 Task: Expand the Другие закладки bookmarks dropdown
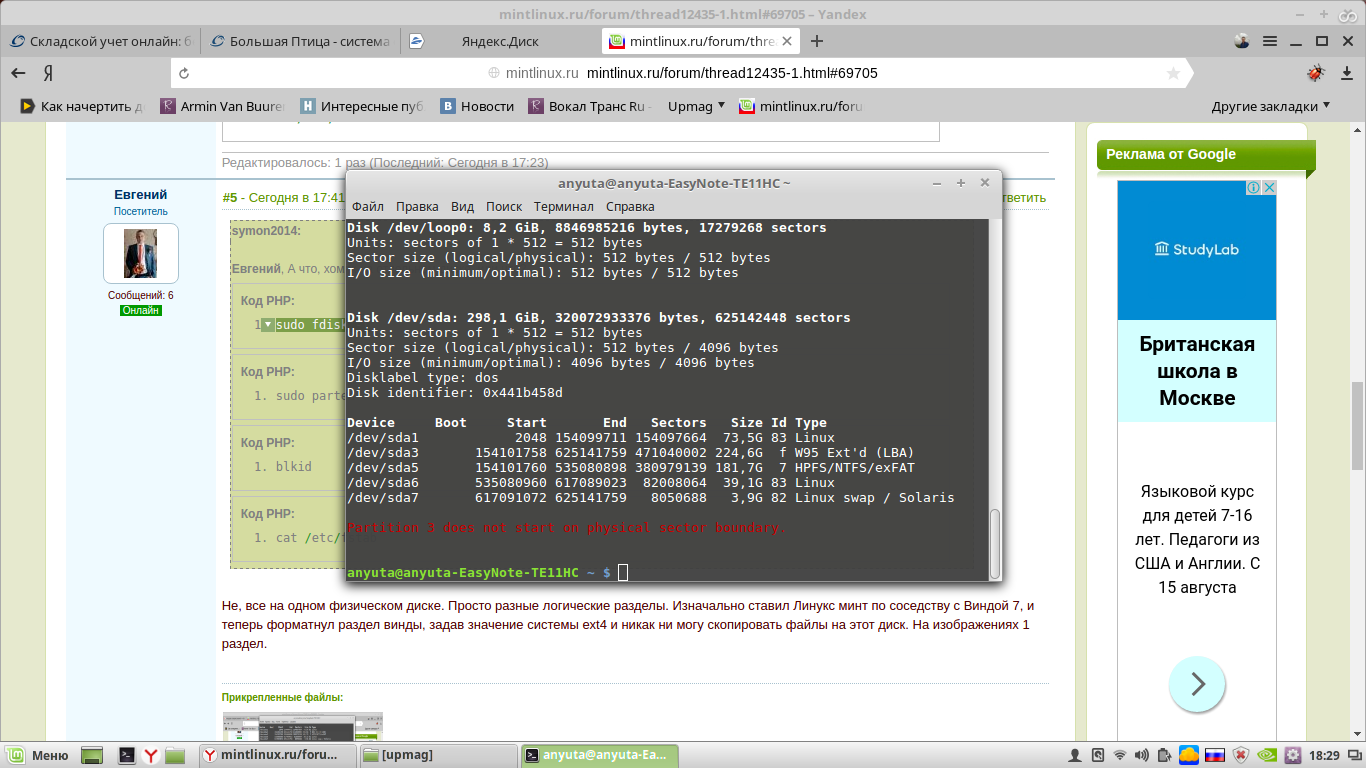[x=1271, y=106]
